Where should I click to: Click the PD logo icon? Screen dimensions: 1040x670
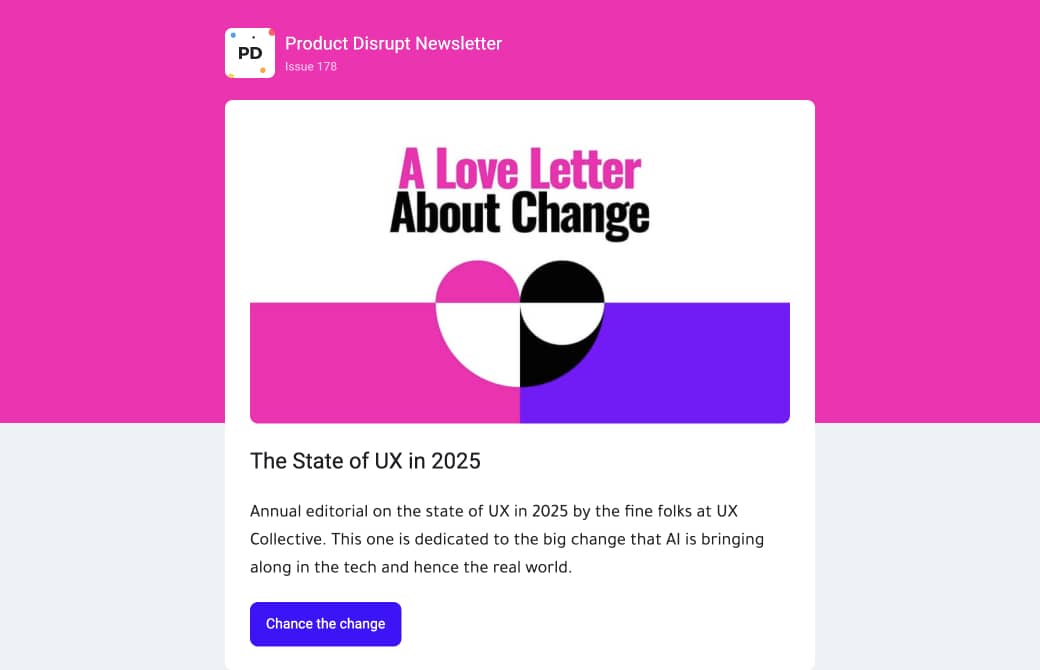(x=249, y=53)
